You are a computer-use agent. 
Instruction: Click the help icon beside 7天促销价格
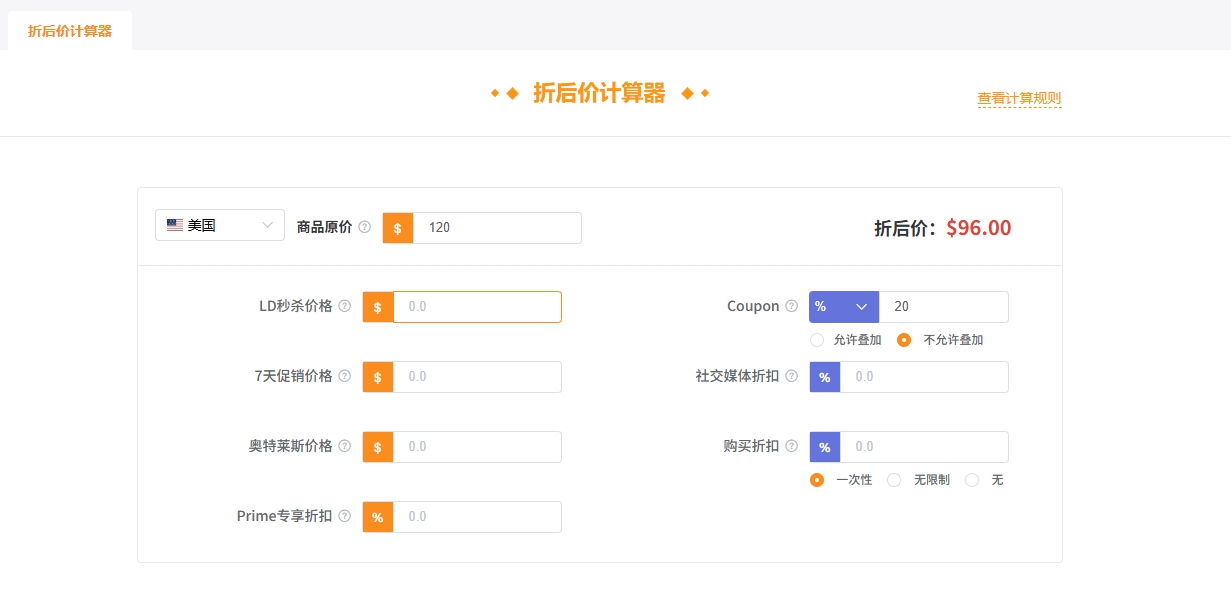(x=345, y=376)
